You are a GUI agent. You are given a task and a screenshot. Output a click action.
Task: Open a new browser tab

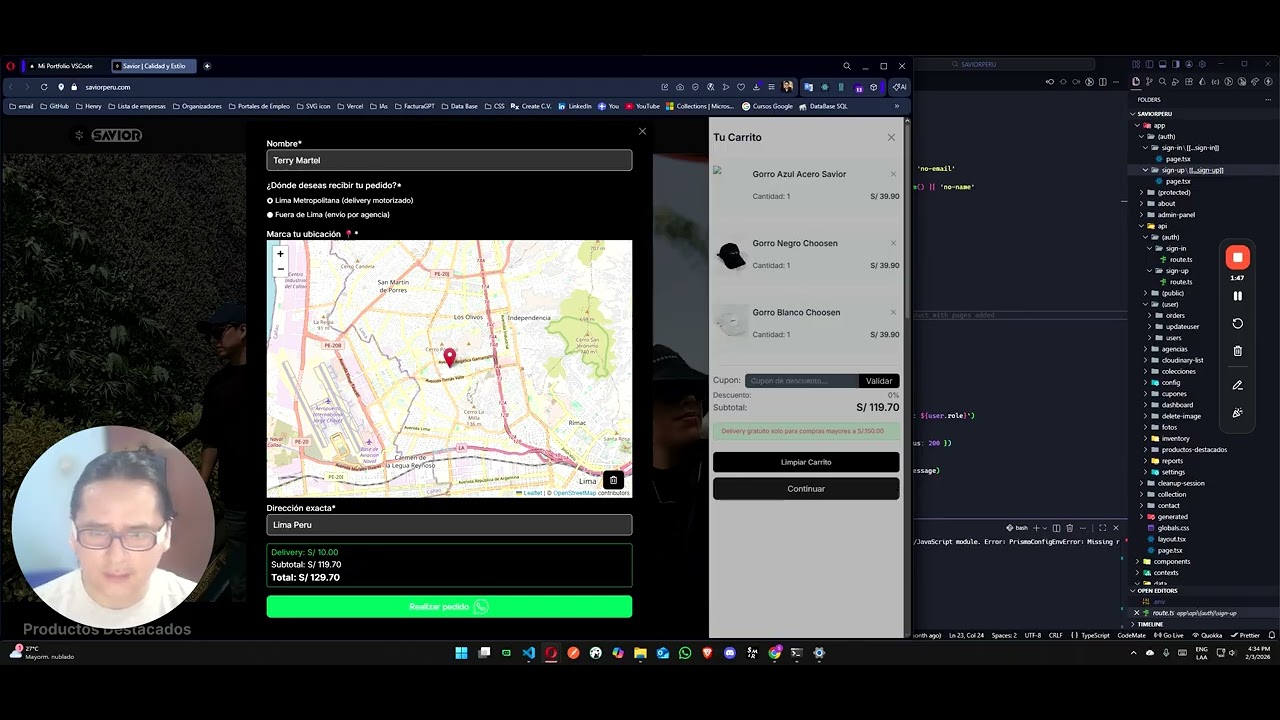click(207, 66)
